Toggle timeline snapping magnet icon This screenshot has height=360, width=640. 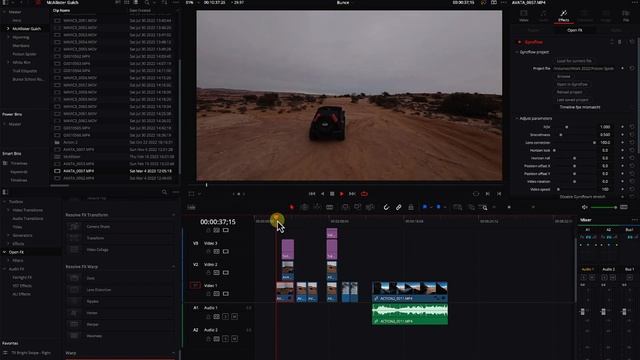click(x=386, y=207)
